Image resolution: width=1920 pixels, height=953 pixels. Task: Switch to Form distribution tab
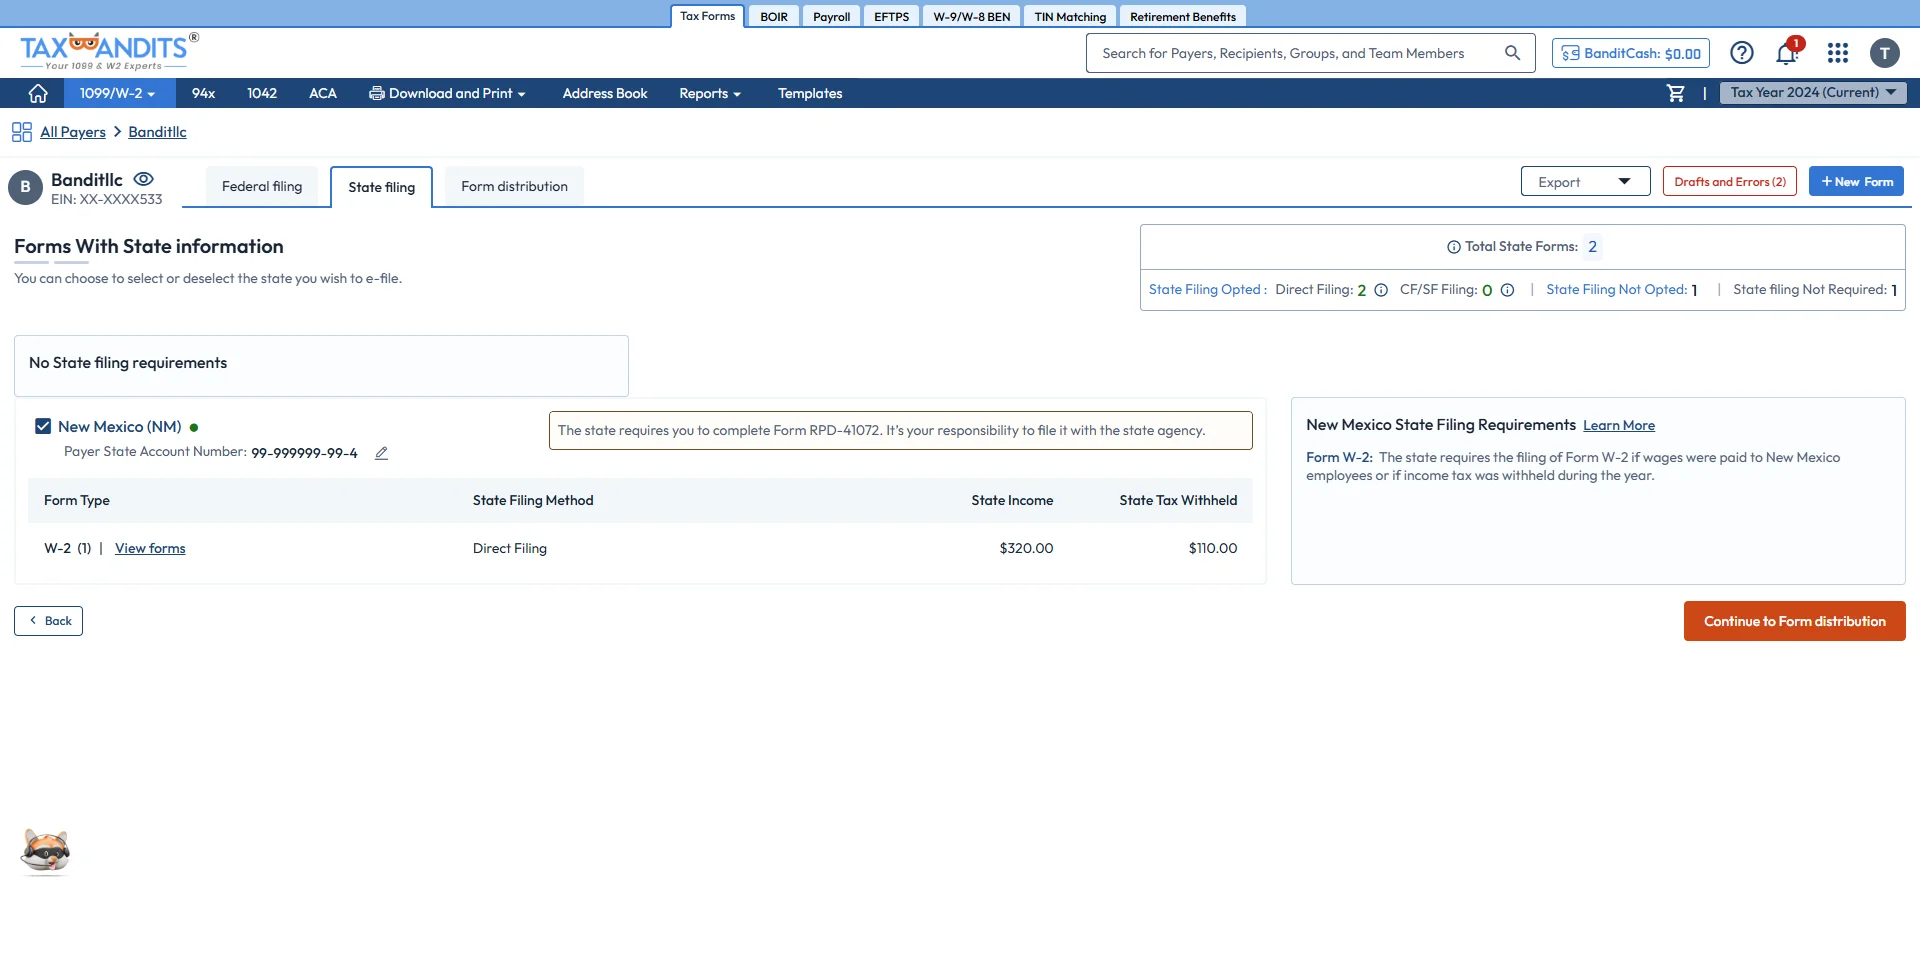[x=514, y=186]
